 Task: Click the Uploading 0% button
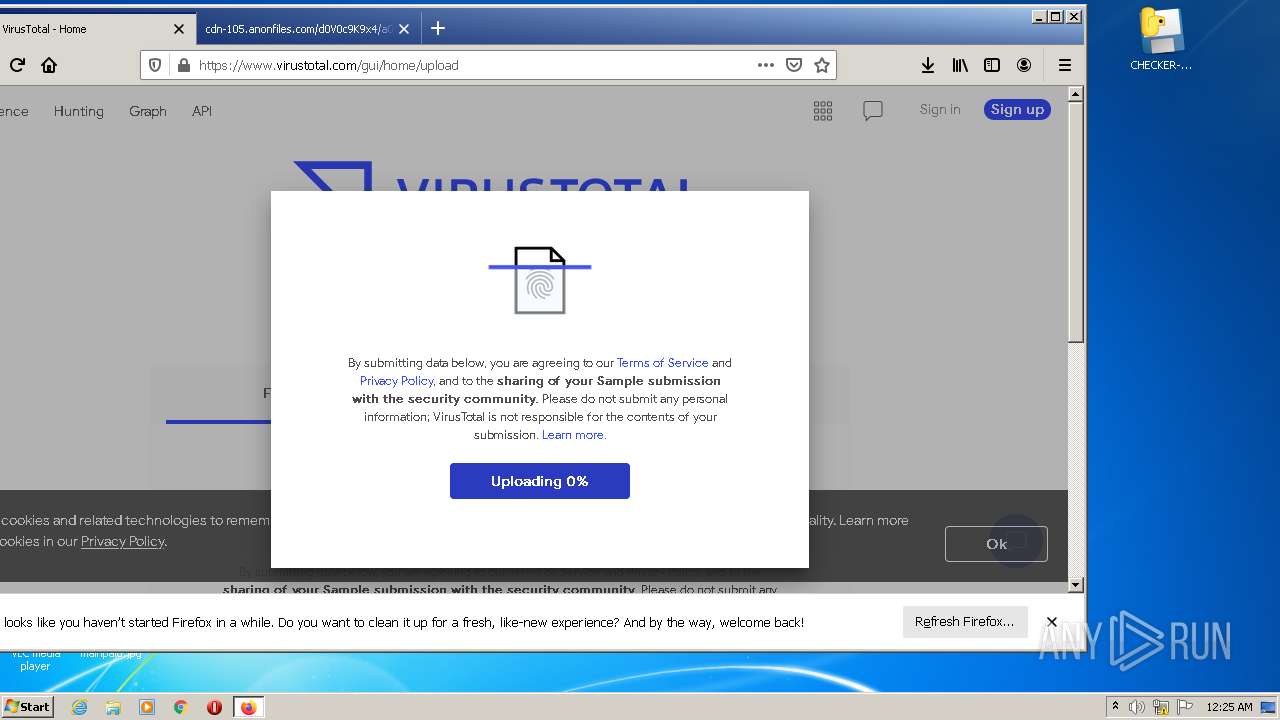pyautogui.click(x=540, y=481)
